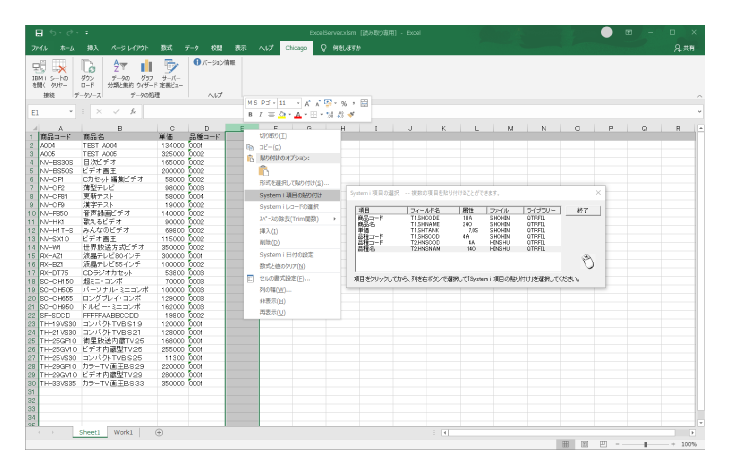The width and height of the screenshot is (730, 470).
Task: Click the Undo arrow icon
Action: (53, 33)
